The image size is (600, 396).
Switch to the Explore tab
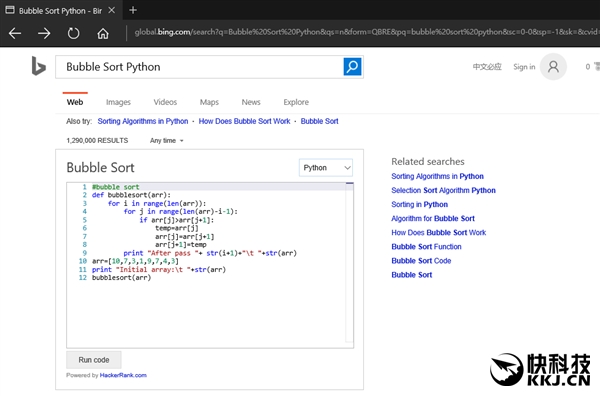(x=296, y=102)
